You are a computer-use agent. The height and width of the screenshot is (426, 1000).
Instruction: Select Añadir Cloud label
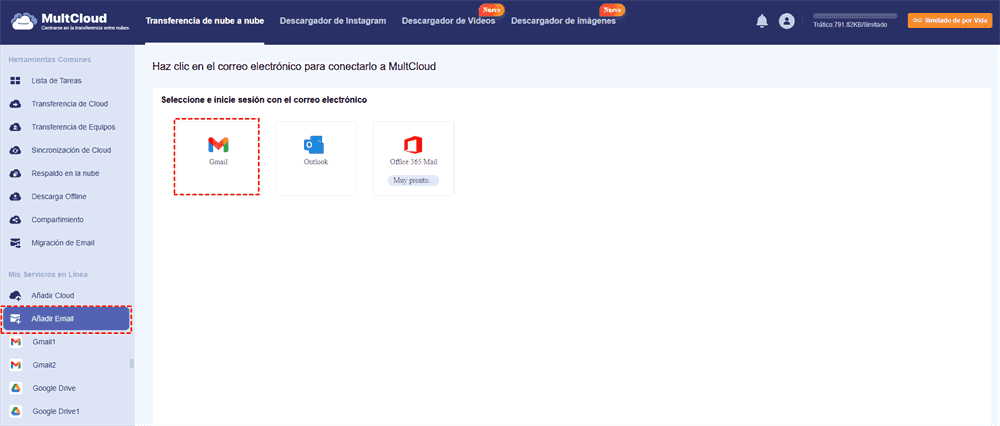[x=53, y=295]
